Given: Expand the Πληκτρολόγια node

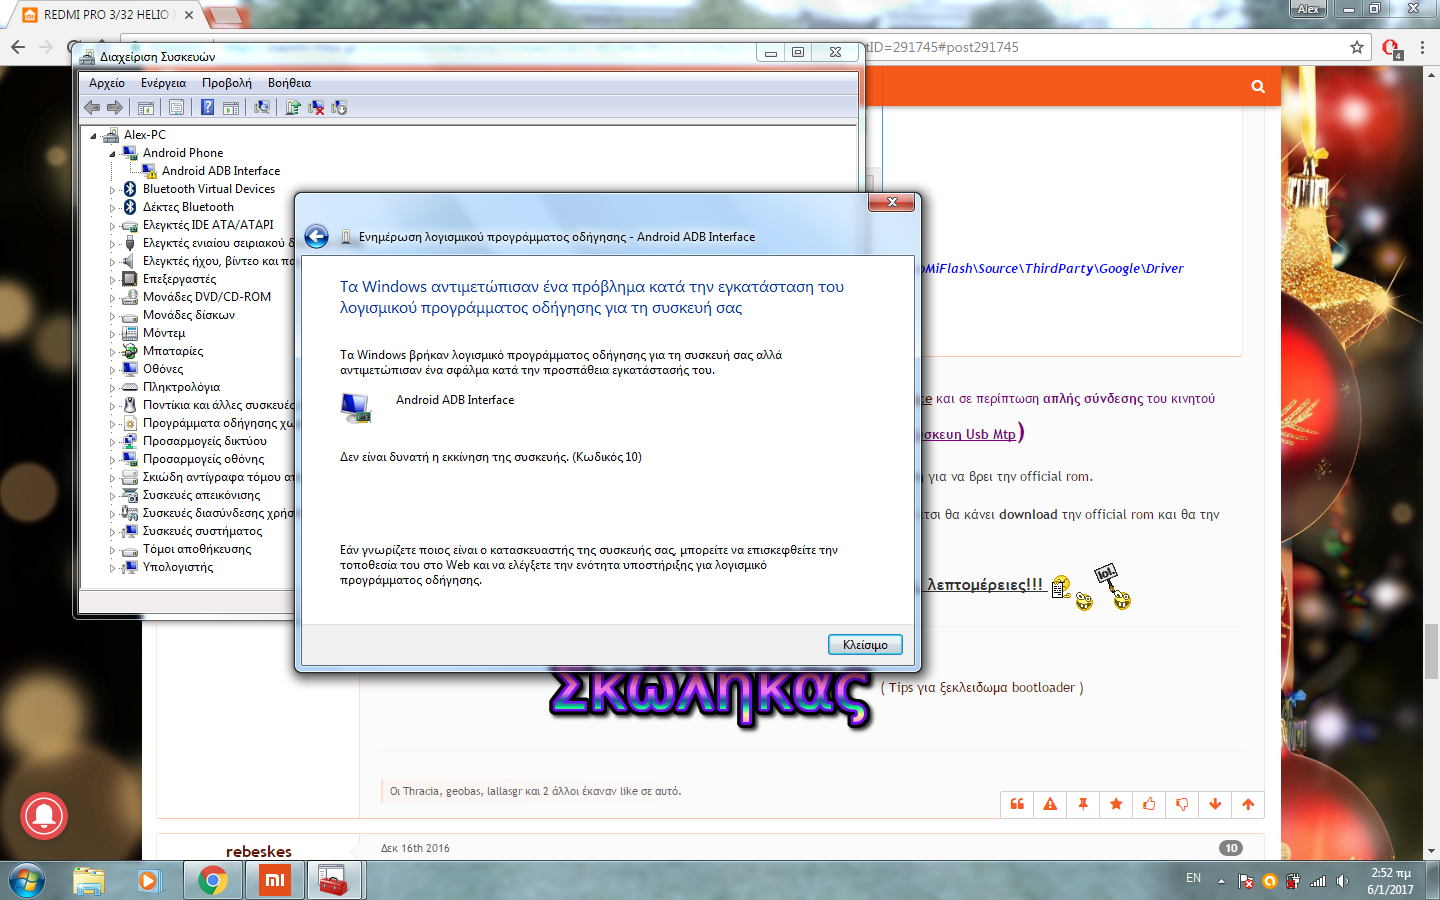Looking at the screenshot, I should (x=113, y=388).
